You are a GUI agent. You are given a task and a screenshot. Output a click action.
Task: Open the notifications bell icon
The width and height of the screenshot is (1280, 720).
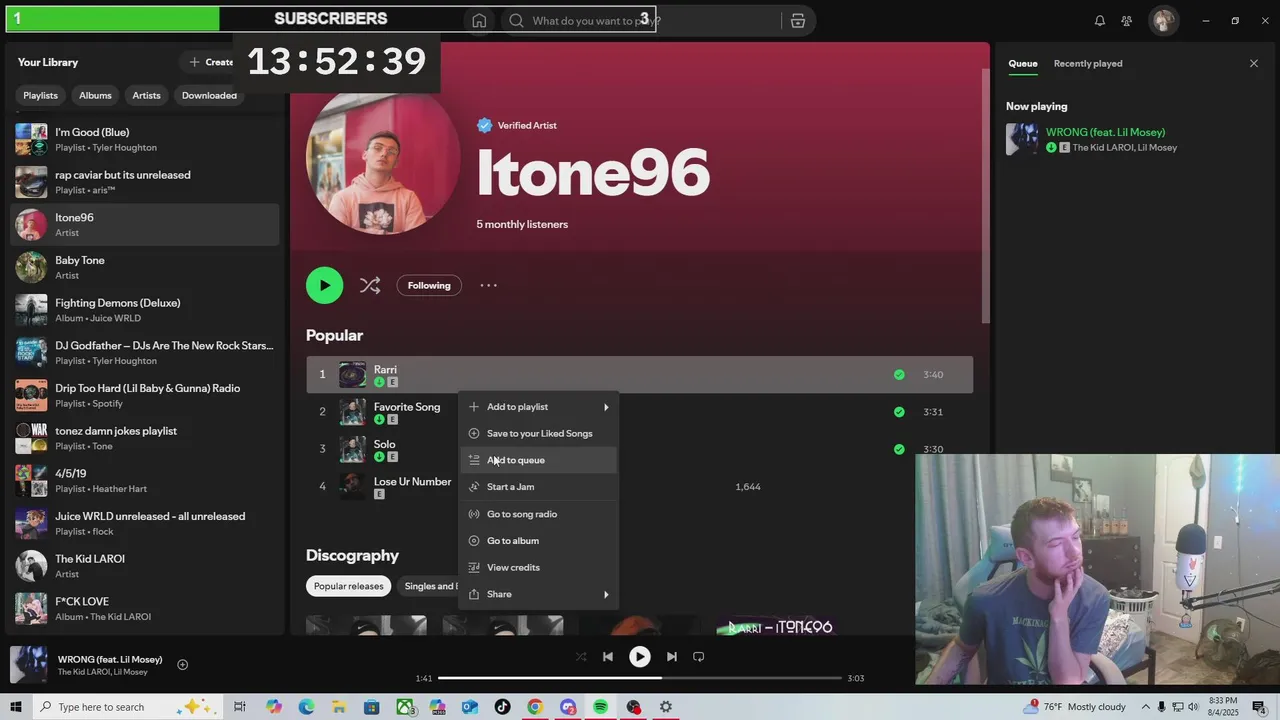[x=1100, y=21]
